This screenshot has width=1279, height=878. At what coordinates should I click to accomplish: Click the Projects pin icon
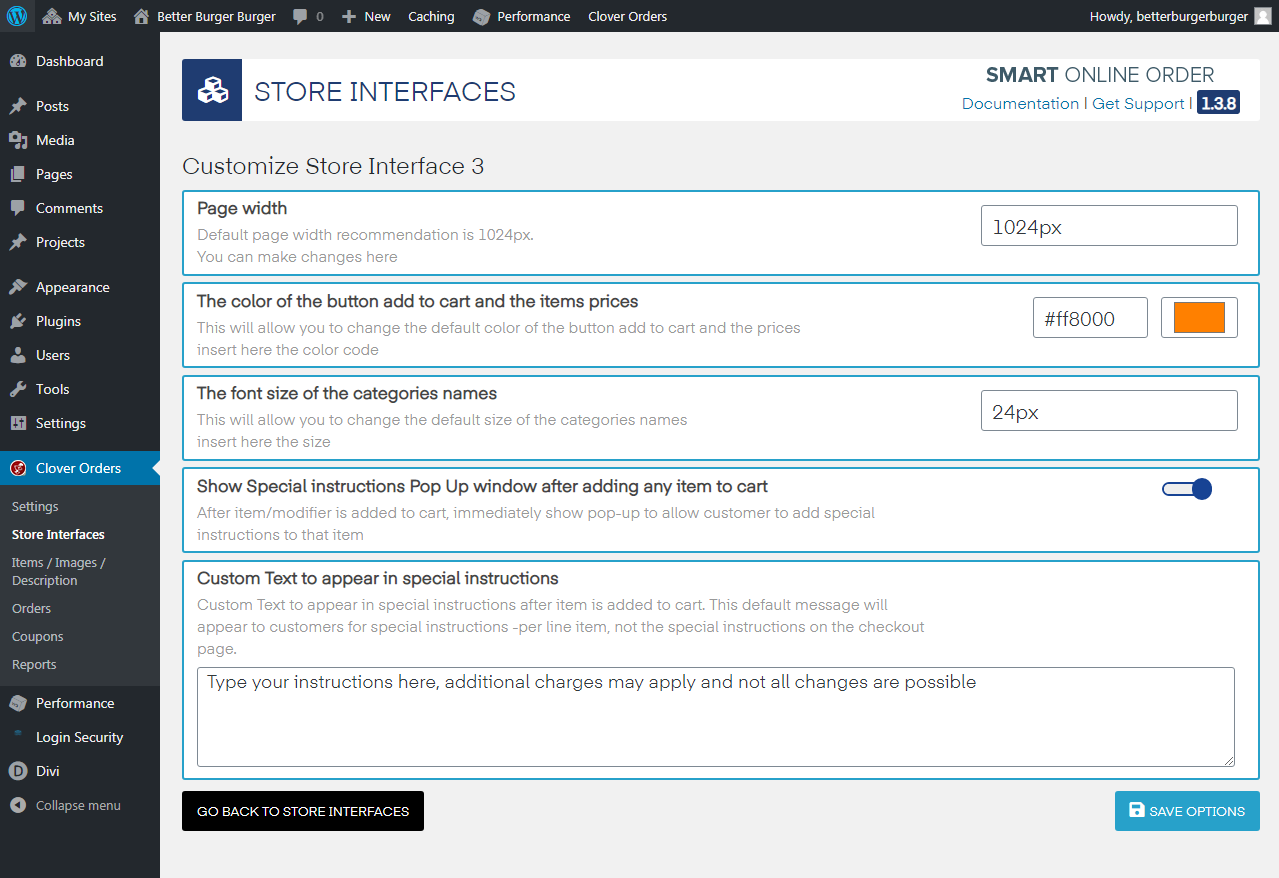[18, 242]
